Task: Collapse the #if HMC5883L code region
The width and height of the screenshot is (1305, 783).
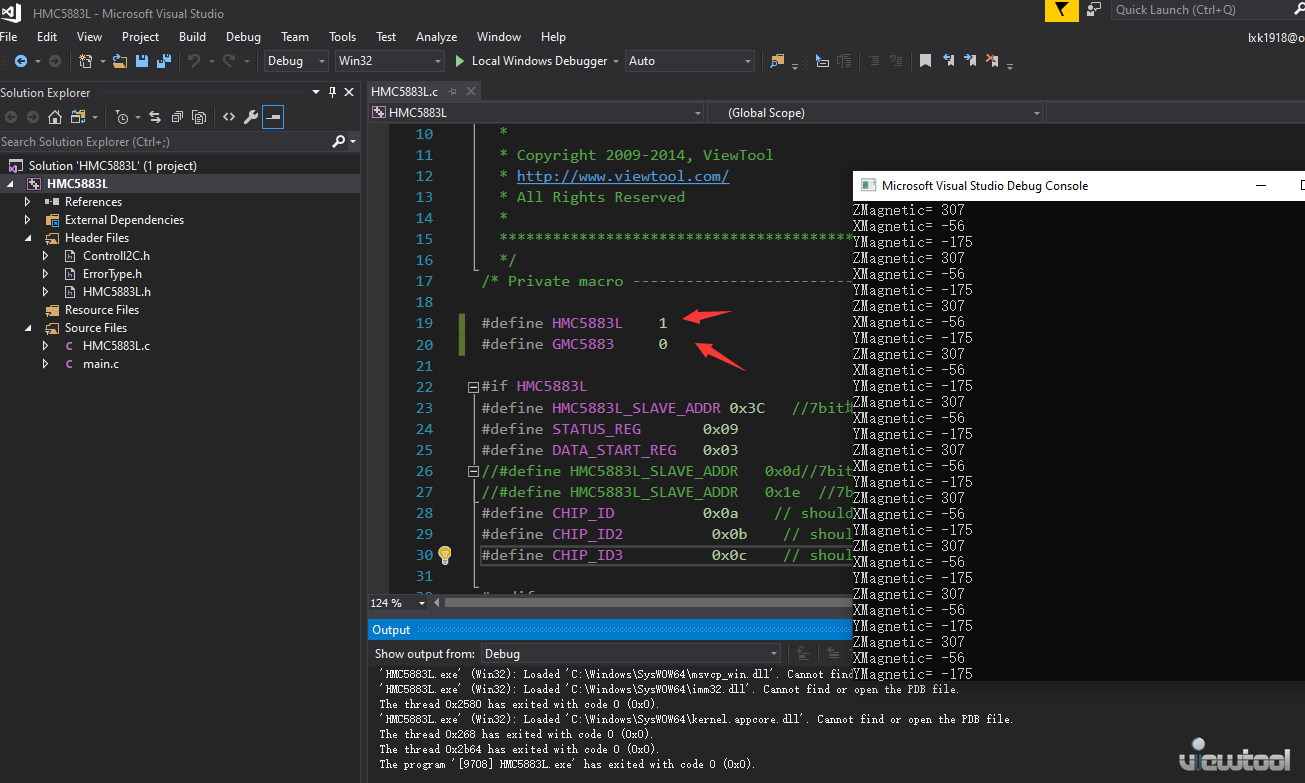Action: [x=473, y=387]
